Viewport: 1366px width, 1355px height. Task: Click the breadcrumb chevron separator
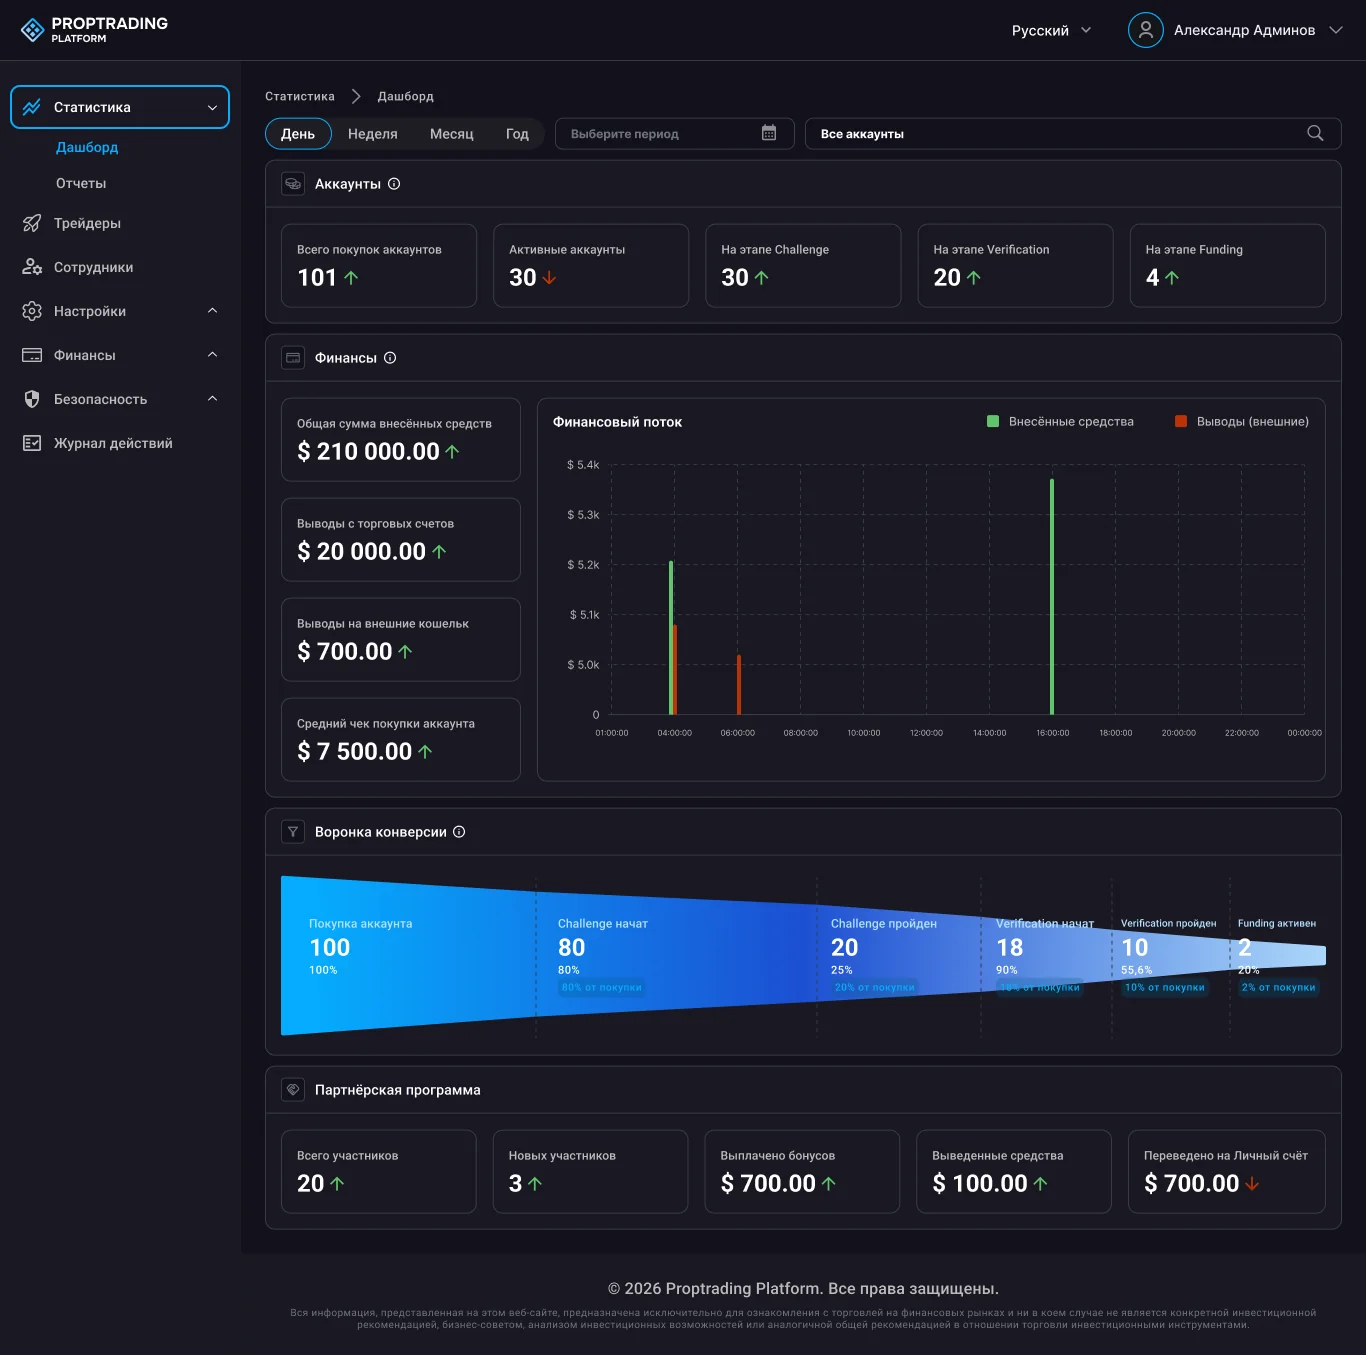click(x=356, y=96)
